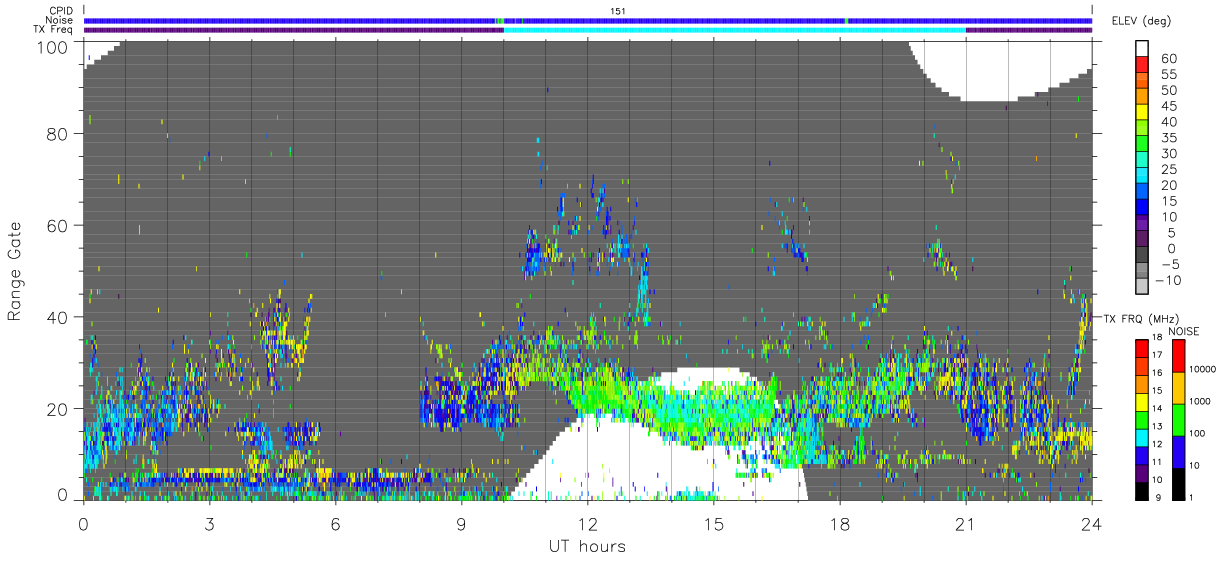Click the CPID label at top left
Image resolution: width=1228 pixels, height=567 pixels.
[x=60, y=11]
